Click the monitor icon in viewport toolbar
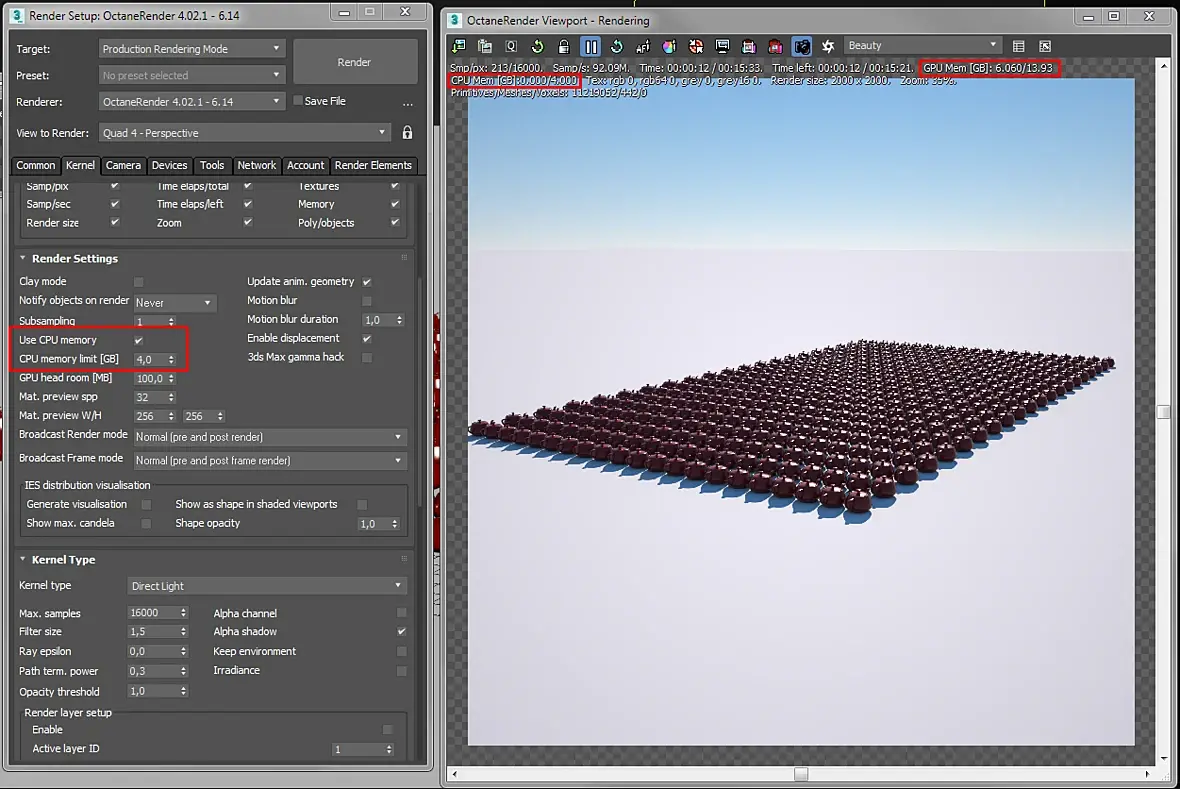Screen dimensions: 1180x789 (x=722, y=46)
